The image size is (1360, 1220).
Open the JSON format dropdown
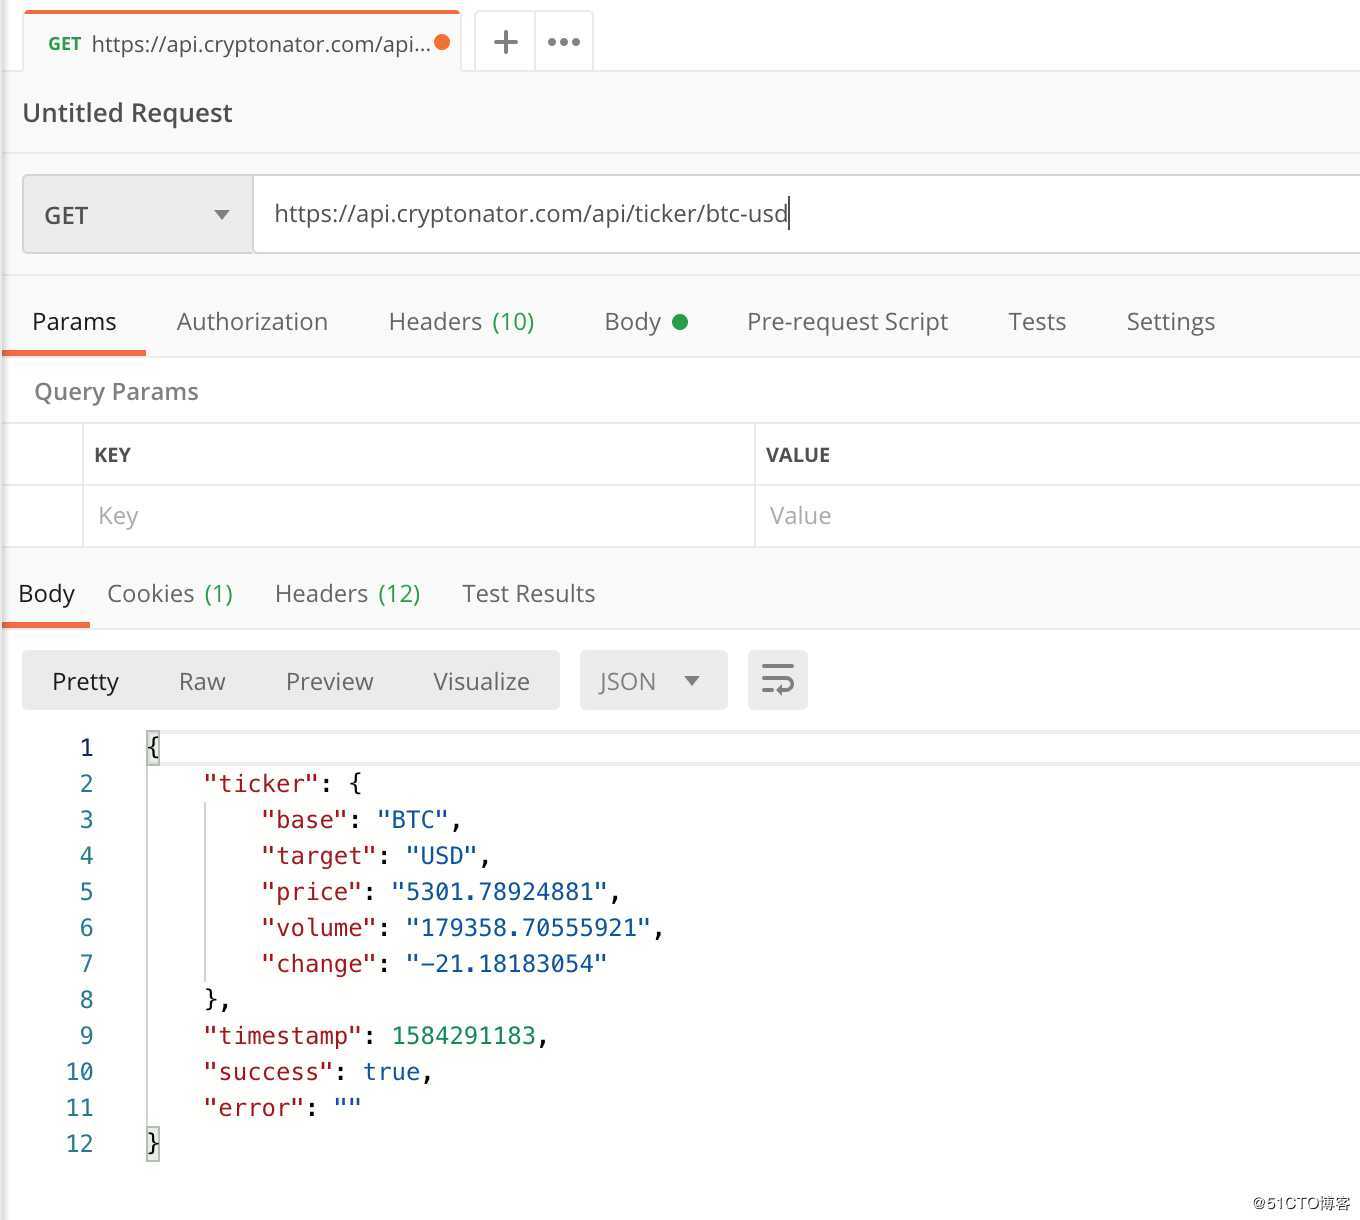tap(653, 681)
